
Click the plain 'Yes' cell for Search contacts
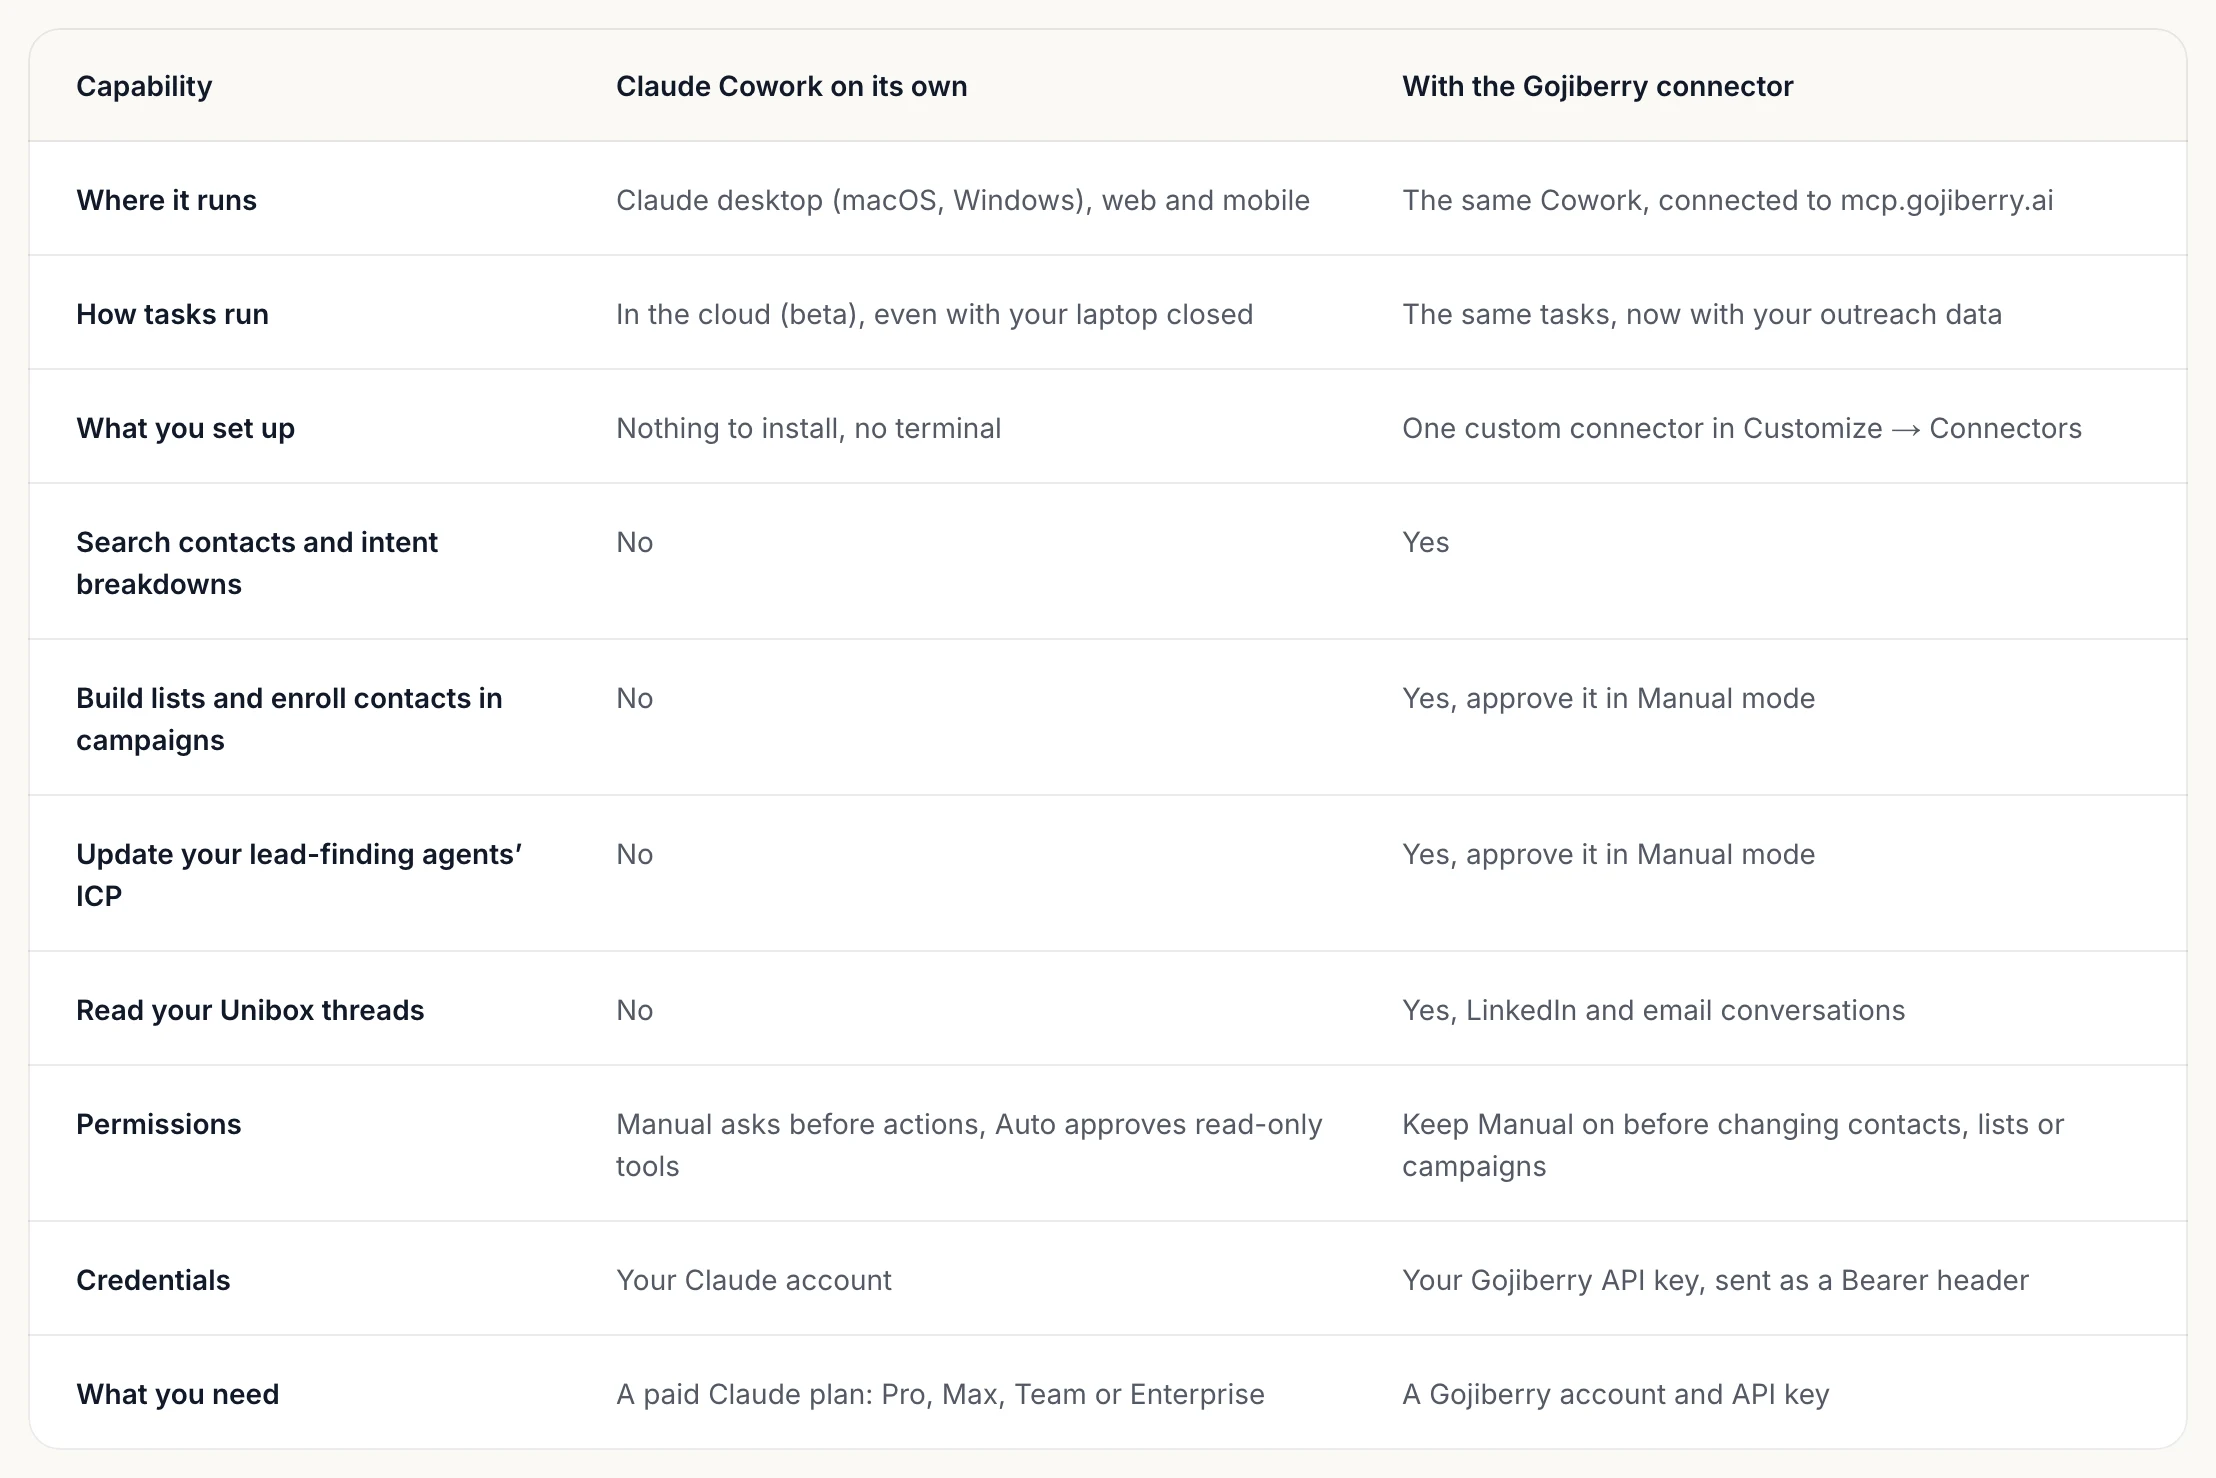[1425, 542]
